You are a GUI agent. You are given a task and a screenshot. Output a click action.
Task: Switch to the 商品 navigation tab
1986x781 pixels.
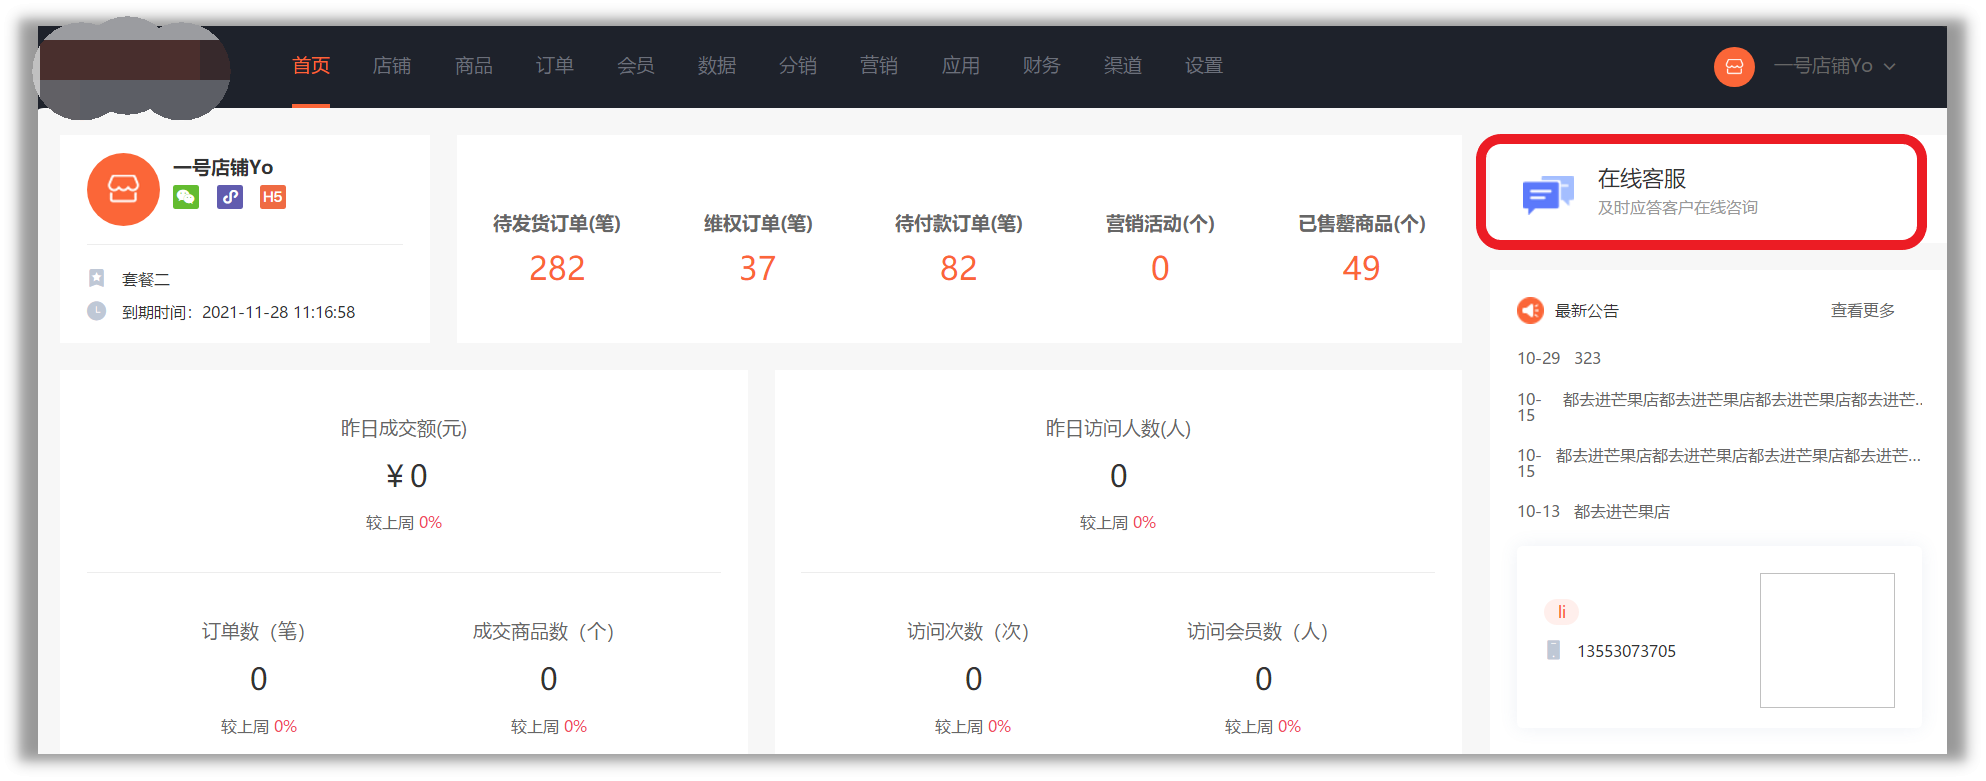473,66
